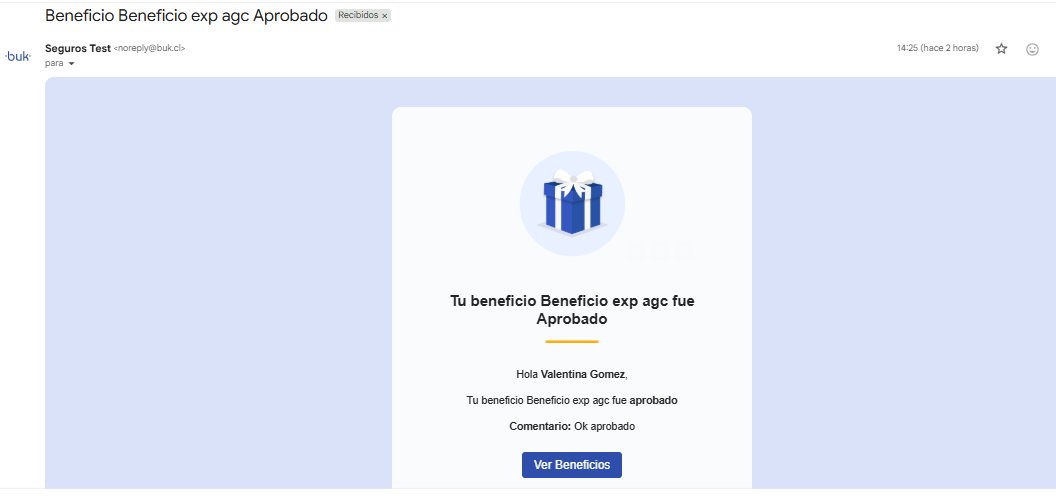This screenshot has height=498, width=1056.
Task: Click the Recibidos label chip
Action: point(358,16)
